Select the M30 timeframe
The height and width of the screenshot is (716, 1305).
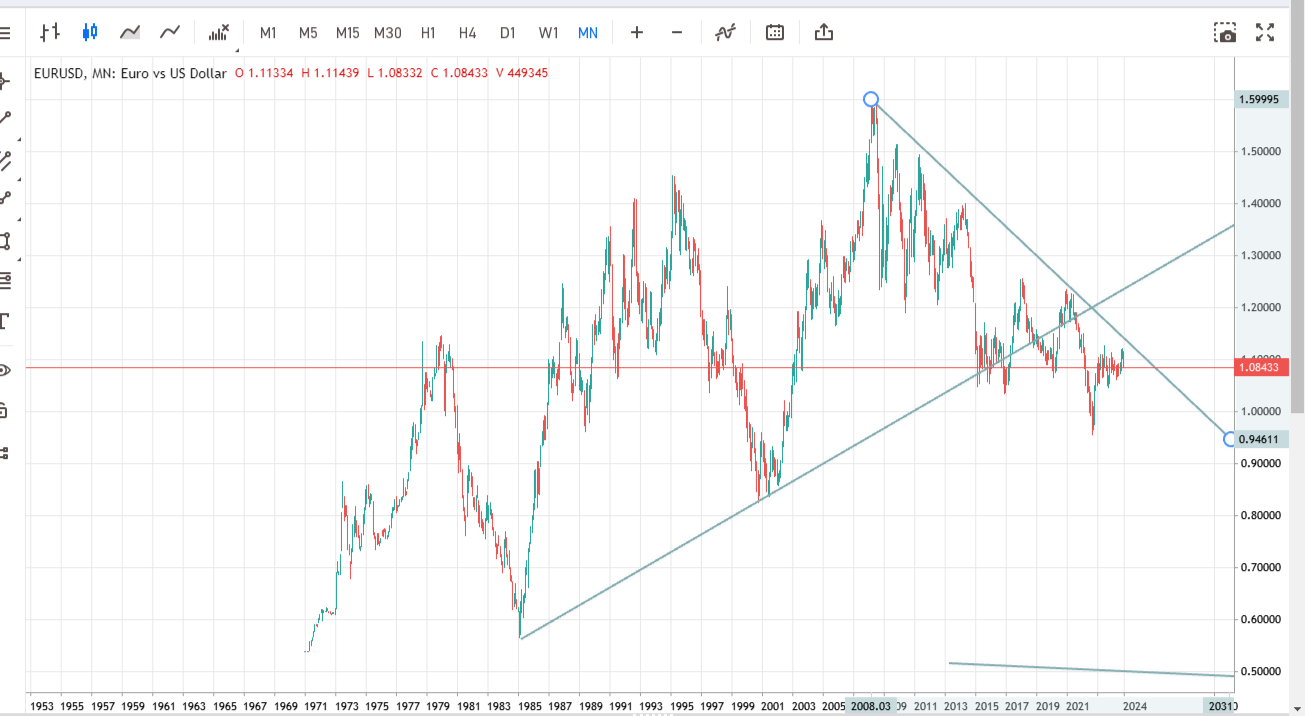[388, 33]
